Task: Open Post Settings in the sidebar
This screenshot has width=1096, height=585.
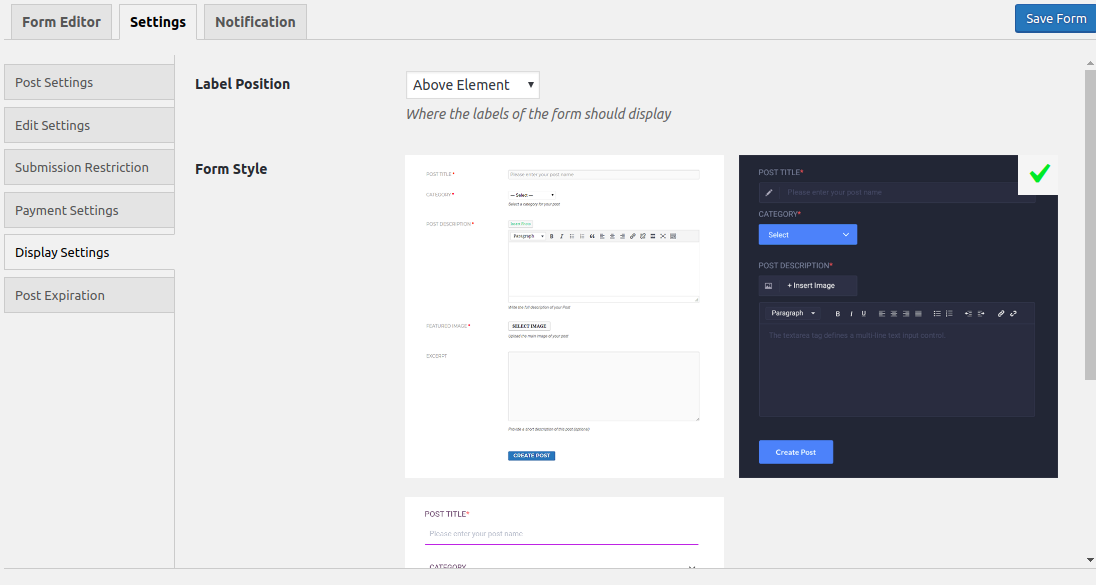Action: coord(89,82)
